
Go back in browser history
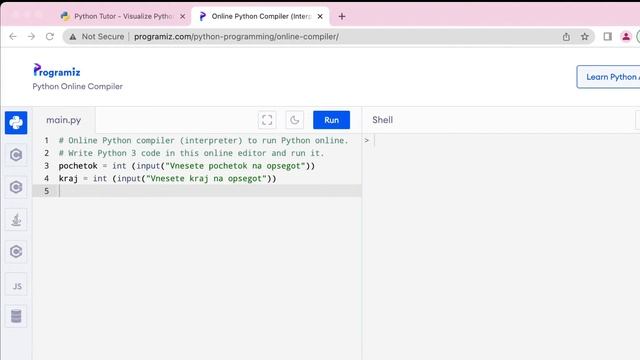pos(13,36)
